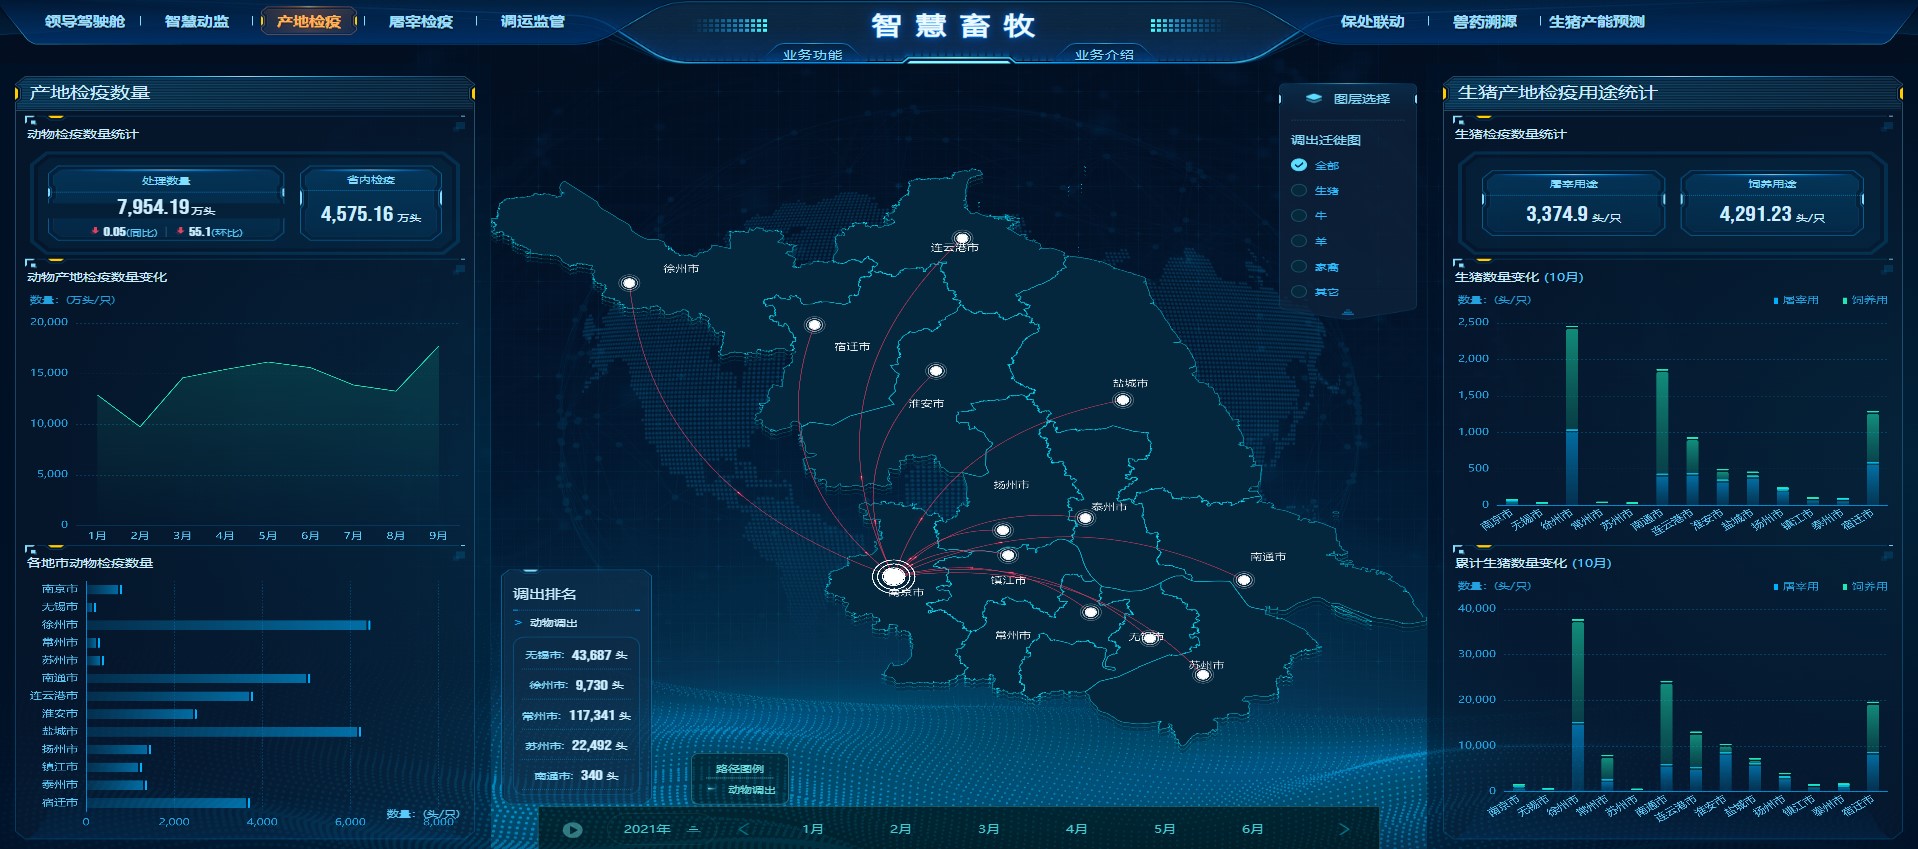This screenshot has height=849, width=1918.
Task: Advance the timeline with right arrow
Action: coord(1344,829)
